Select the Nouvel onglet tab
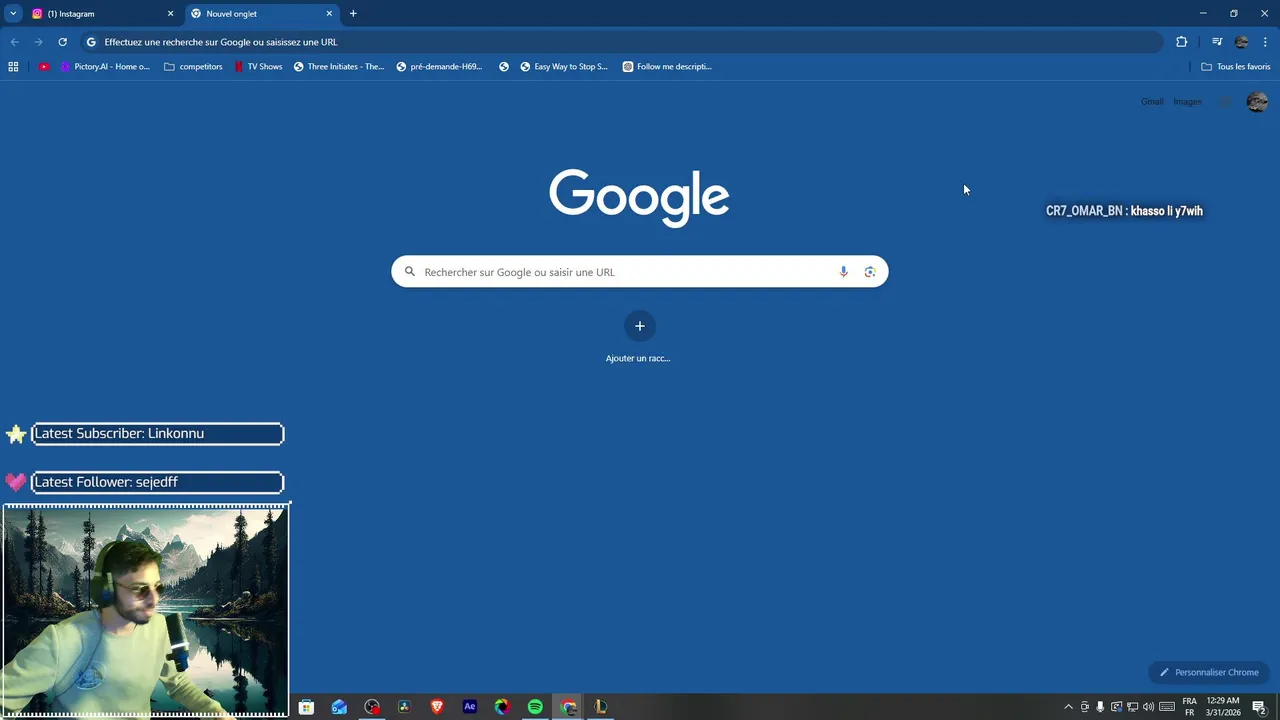Viewport: 1280px width, 720px height. [x=262, y=14]
